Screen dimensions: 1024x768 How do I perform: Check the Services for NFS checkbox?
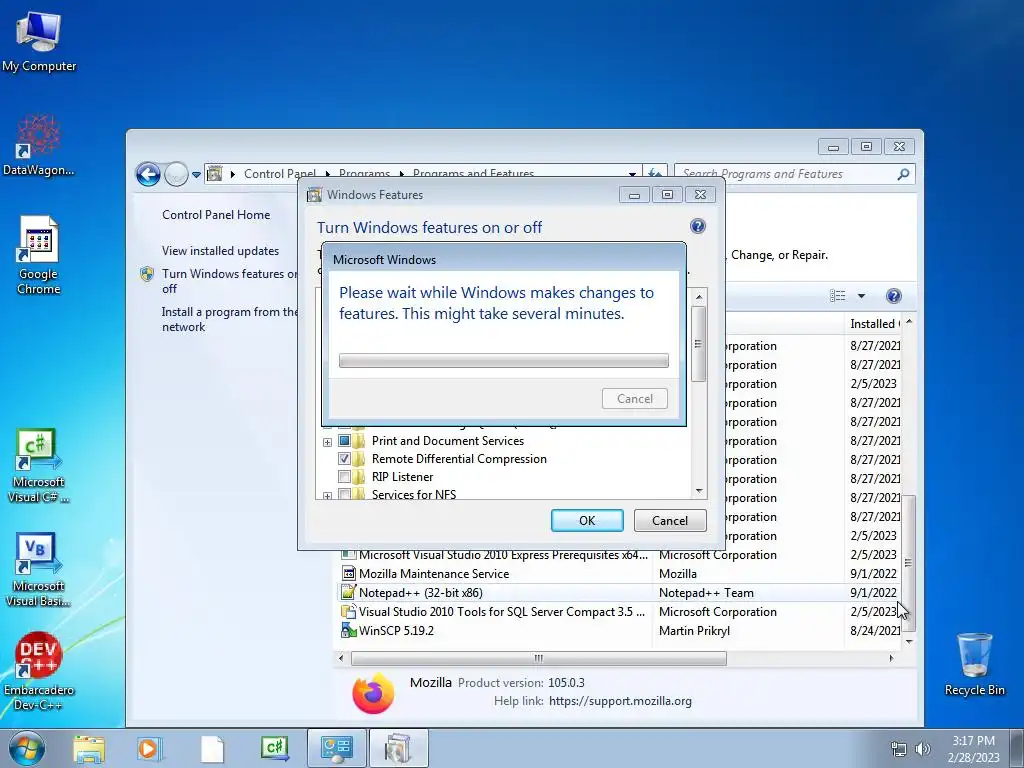coord(344,494)
